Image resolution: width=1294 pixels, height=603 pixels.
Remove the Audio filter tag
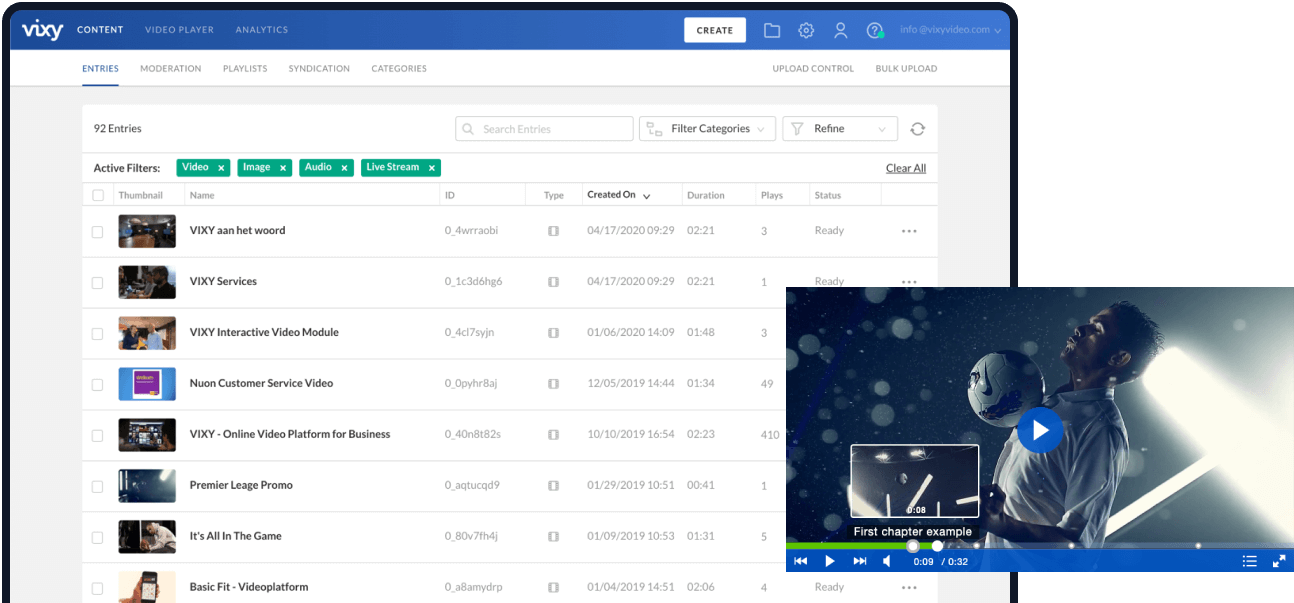pyautogui.click(x=344, y=168)
